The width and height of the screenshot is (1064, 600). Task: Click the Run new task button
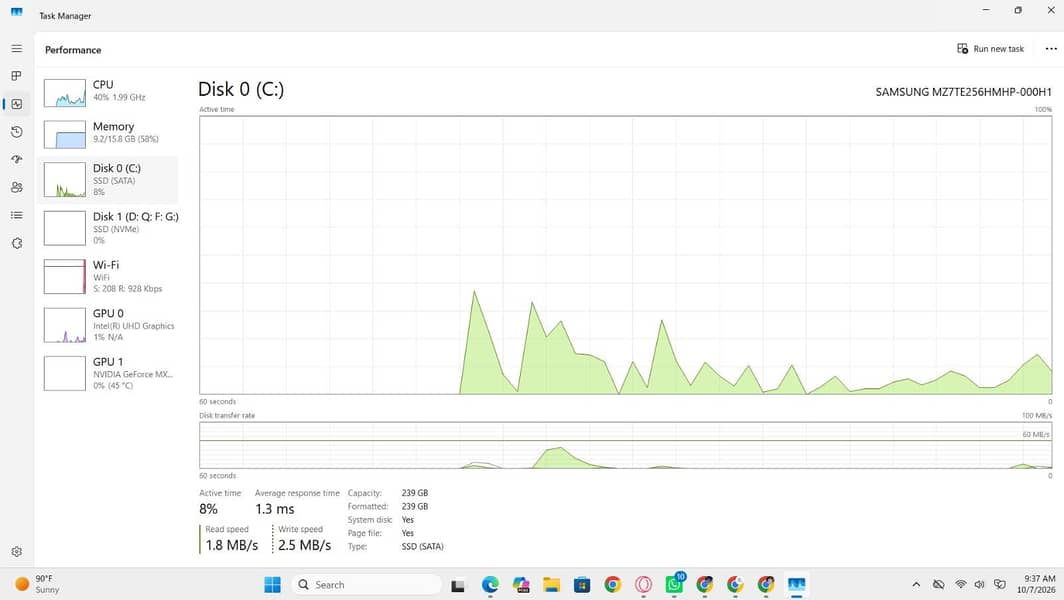point(990,49)
